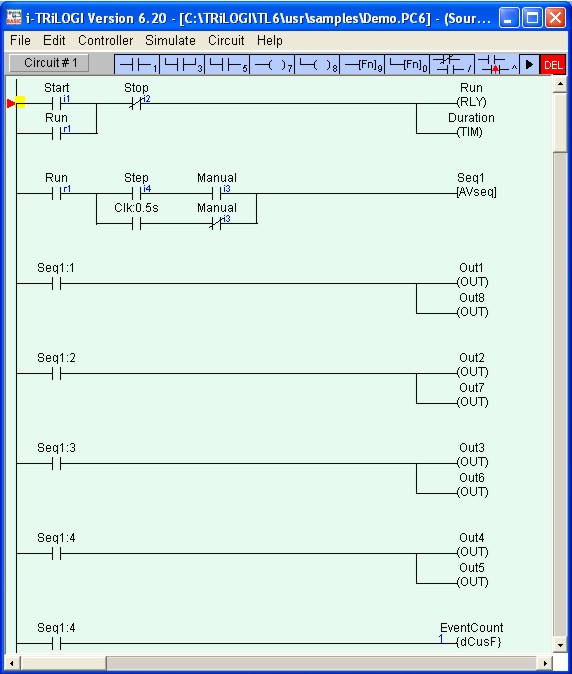Select the rising-edge contact conversion tool
This screenshot has width=572, height=674.
pyautogui.click(x=497, y=65)
